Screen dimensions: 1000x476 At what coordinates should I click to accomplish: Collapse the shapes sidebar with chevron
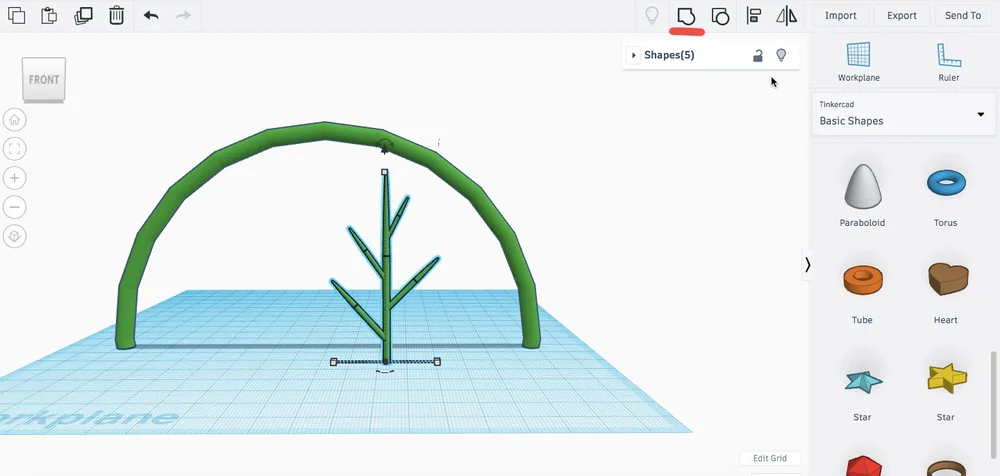pyautogui.click(x=807, y=264)
